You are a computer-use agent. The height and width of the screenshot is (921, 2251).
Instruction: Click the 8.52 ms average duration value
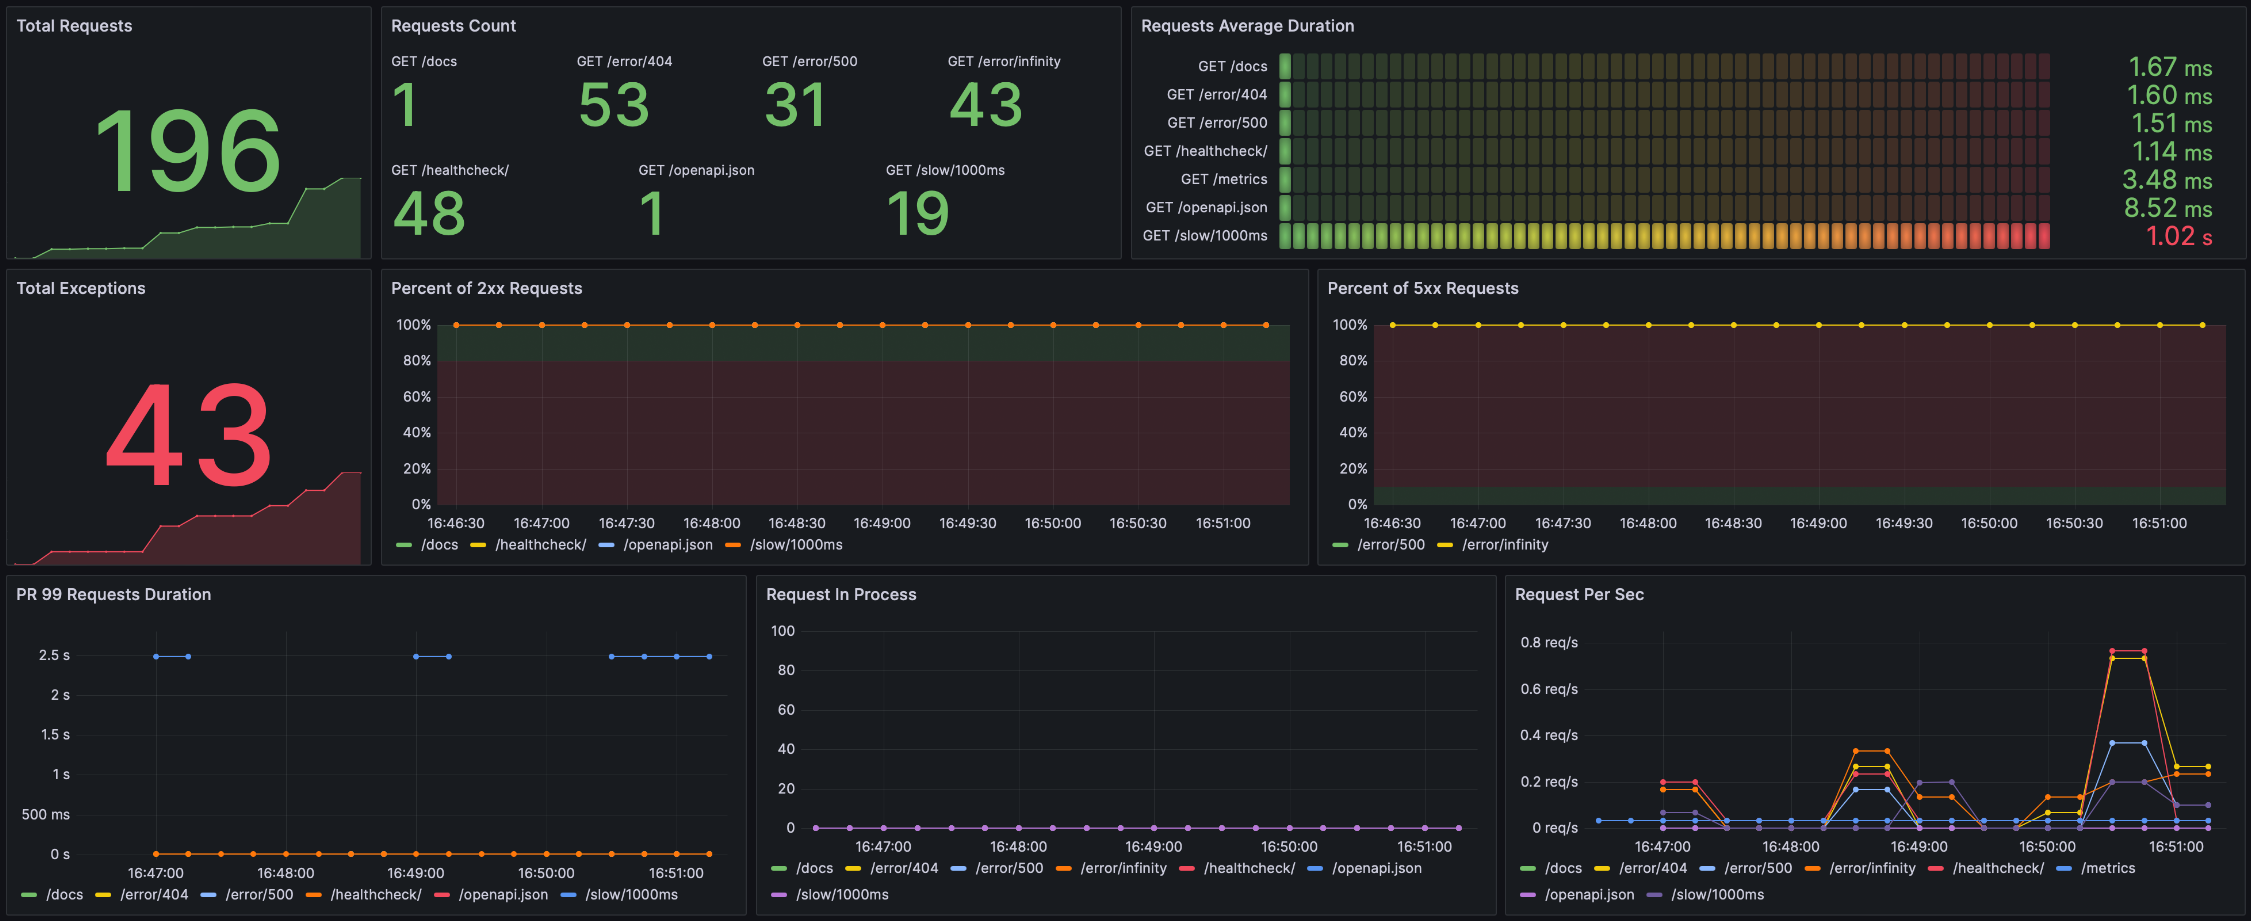[x=2168, y=208]
